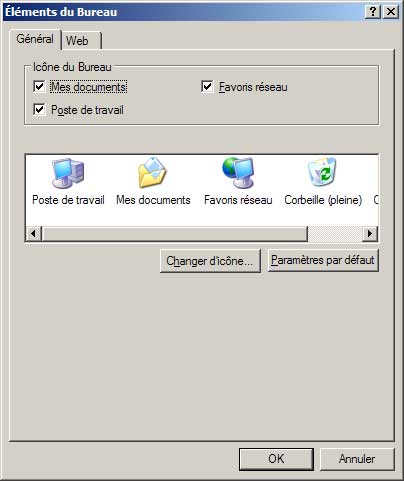The height and width of the screenshot is (481, 404).
Task: Click Annuler to cancel the dialog
Action: pyautogui.click(x=357, y=459)
